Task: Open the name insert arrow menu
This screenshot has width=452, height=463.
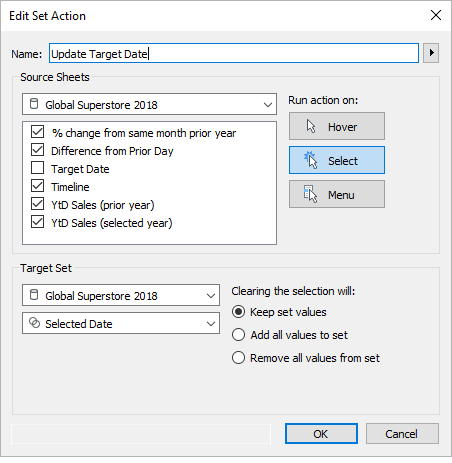Action: 431,53
